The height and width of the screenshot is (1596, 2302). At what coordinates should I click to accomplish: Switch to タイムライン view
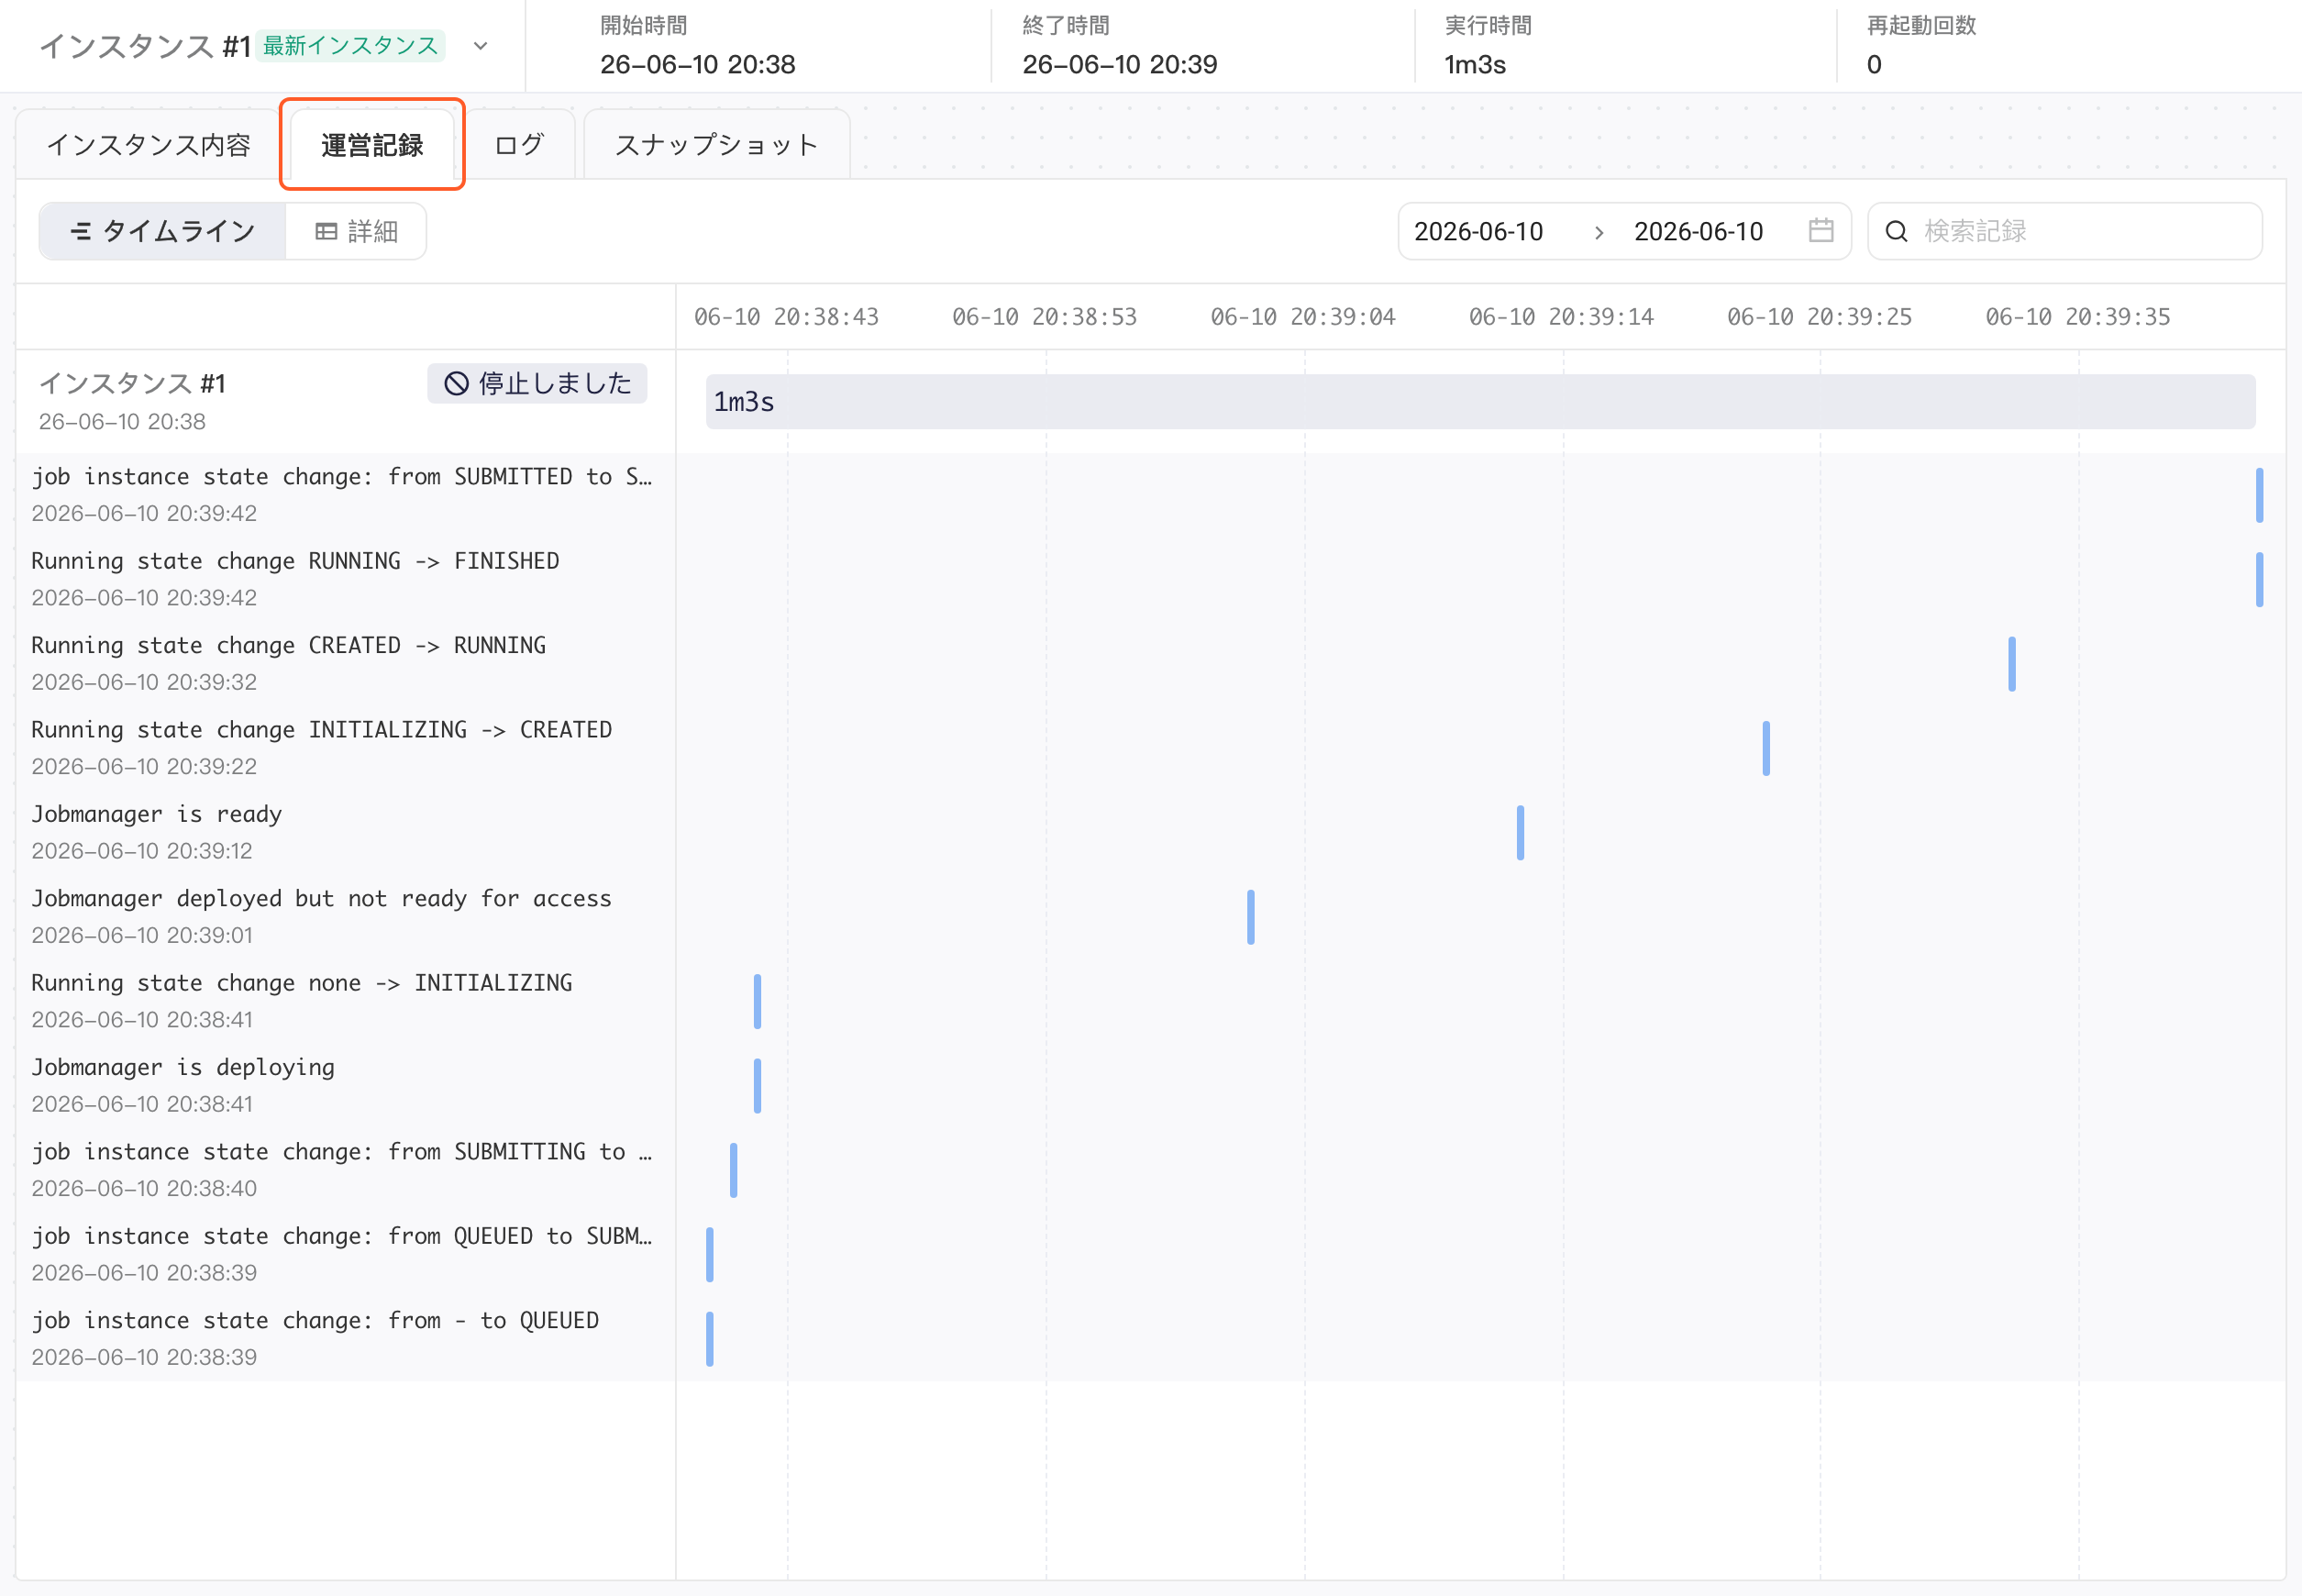tap(163, 232)
